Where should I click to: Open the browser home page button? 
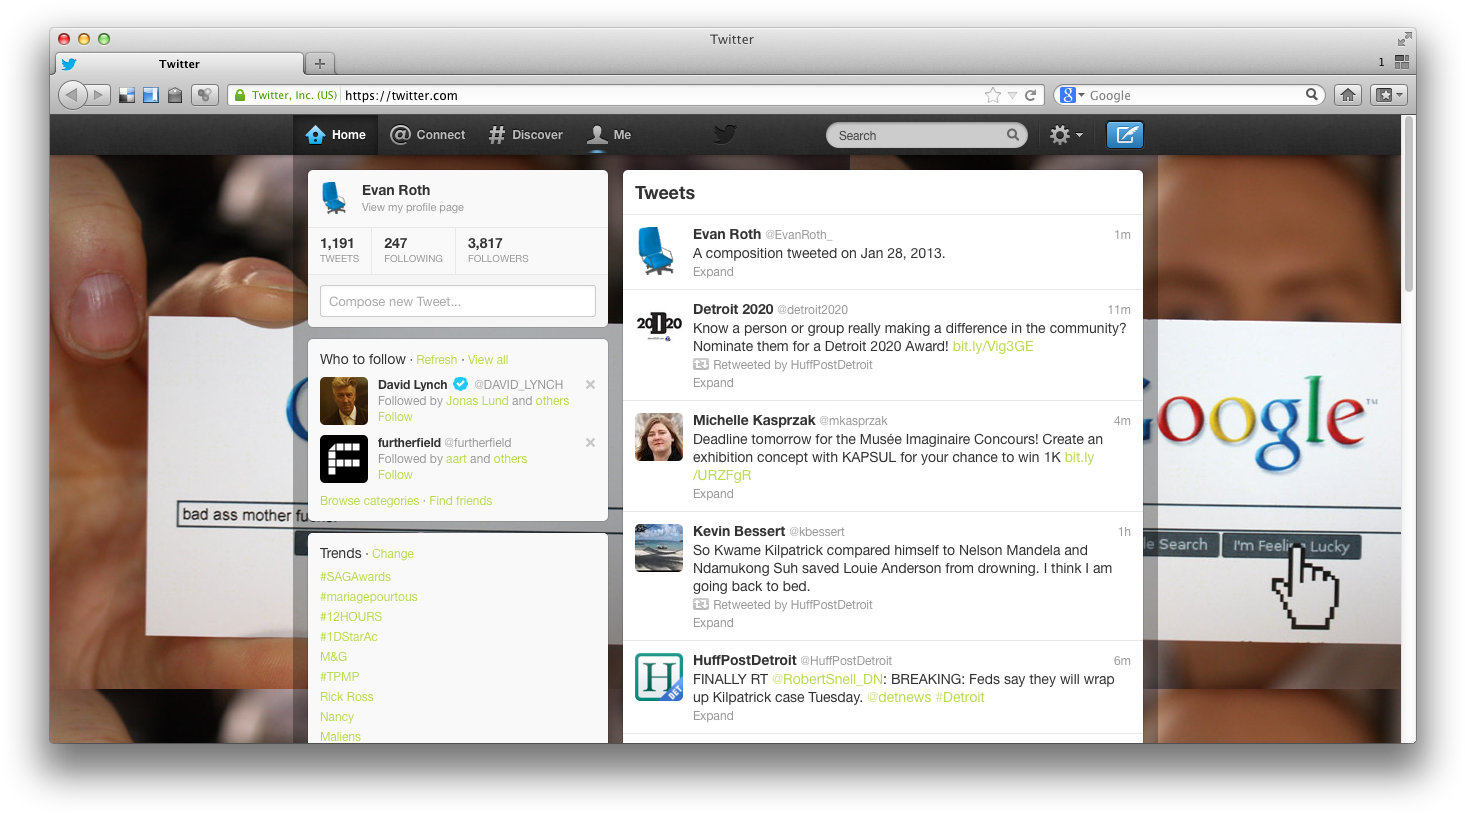pyautogui.click(x=1348, y=95)
